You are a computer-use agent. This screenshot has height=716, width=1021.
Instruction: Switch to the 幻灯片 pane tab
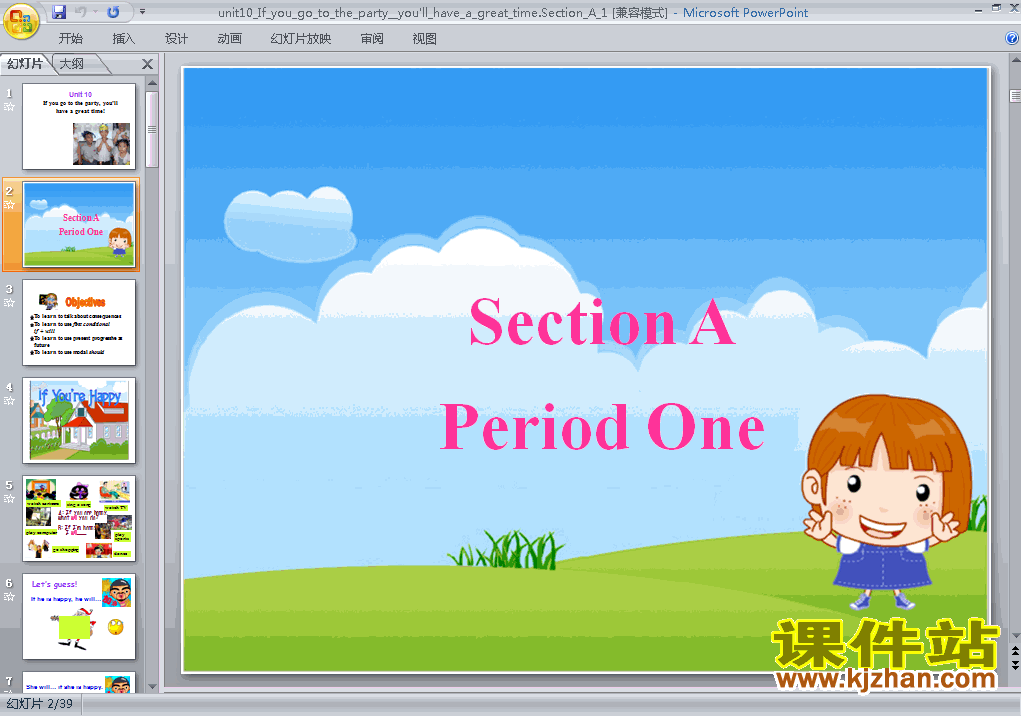(25, 64)
